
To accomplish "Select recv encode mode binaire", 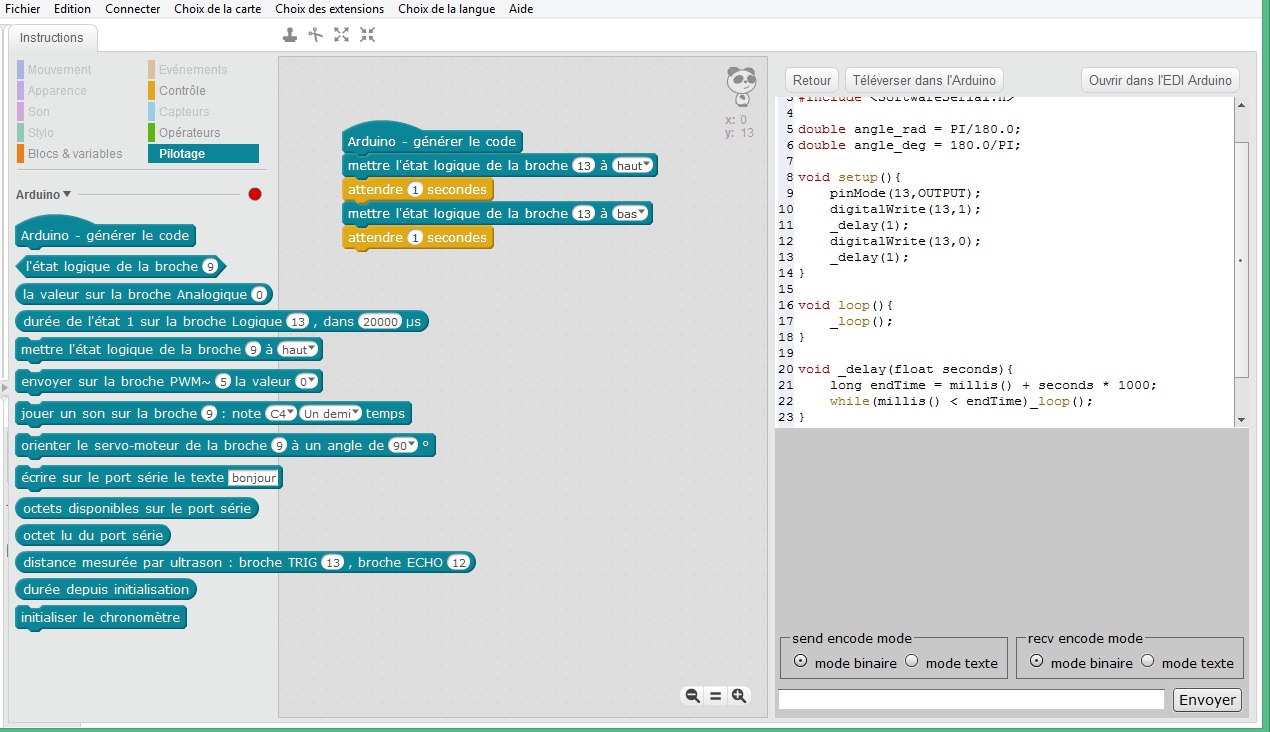I will [x=1036, y=661].
